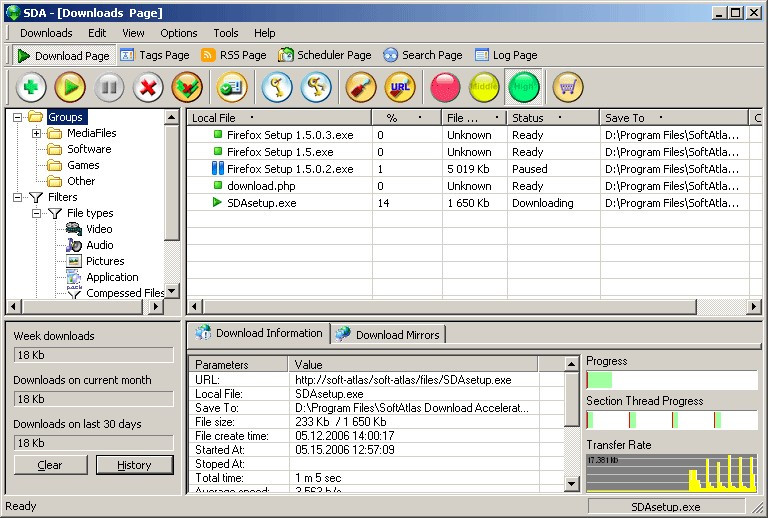Image resolution: width=768 pixels, height=518 pixels.
Task: Click the Section Thread Progress bar
Action: 672,420
